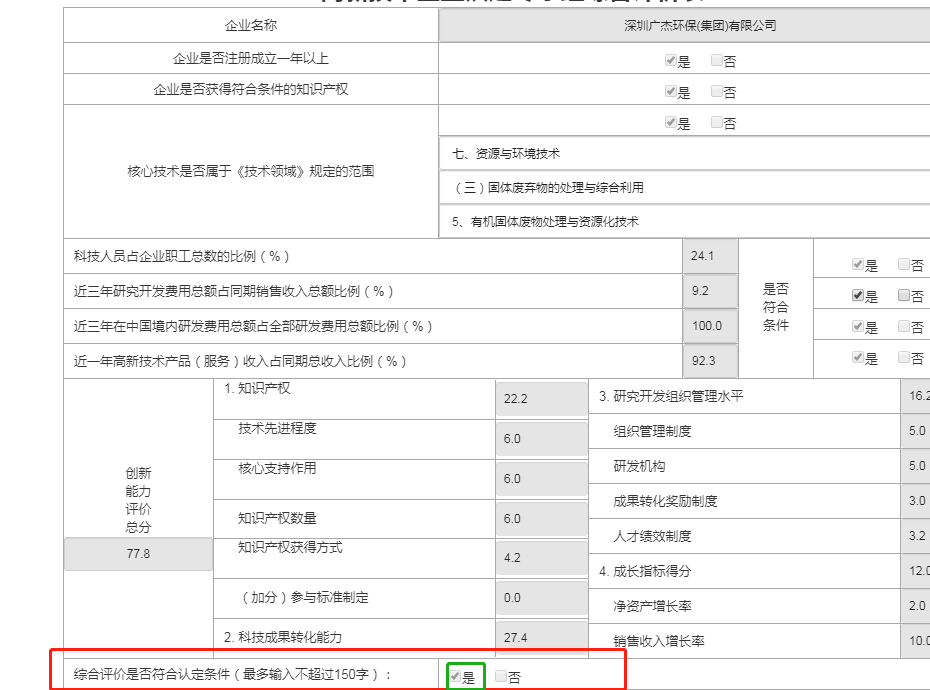Click the 创新能力评价总分 77.8 cell
This screenshot has height=690, width=930.
138,555
